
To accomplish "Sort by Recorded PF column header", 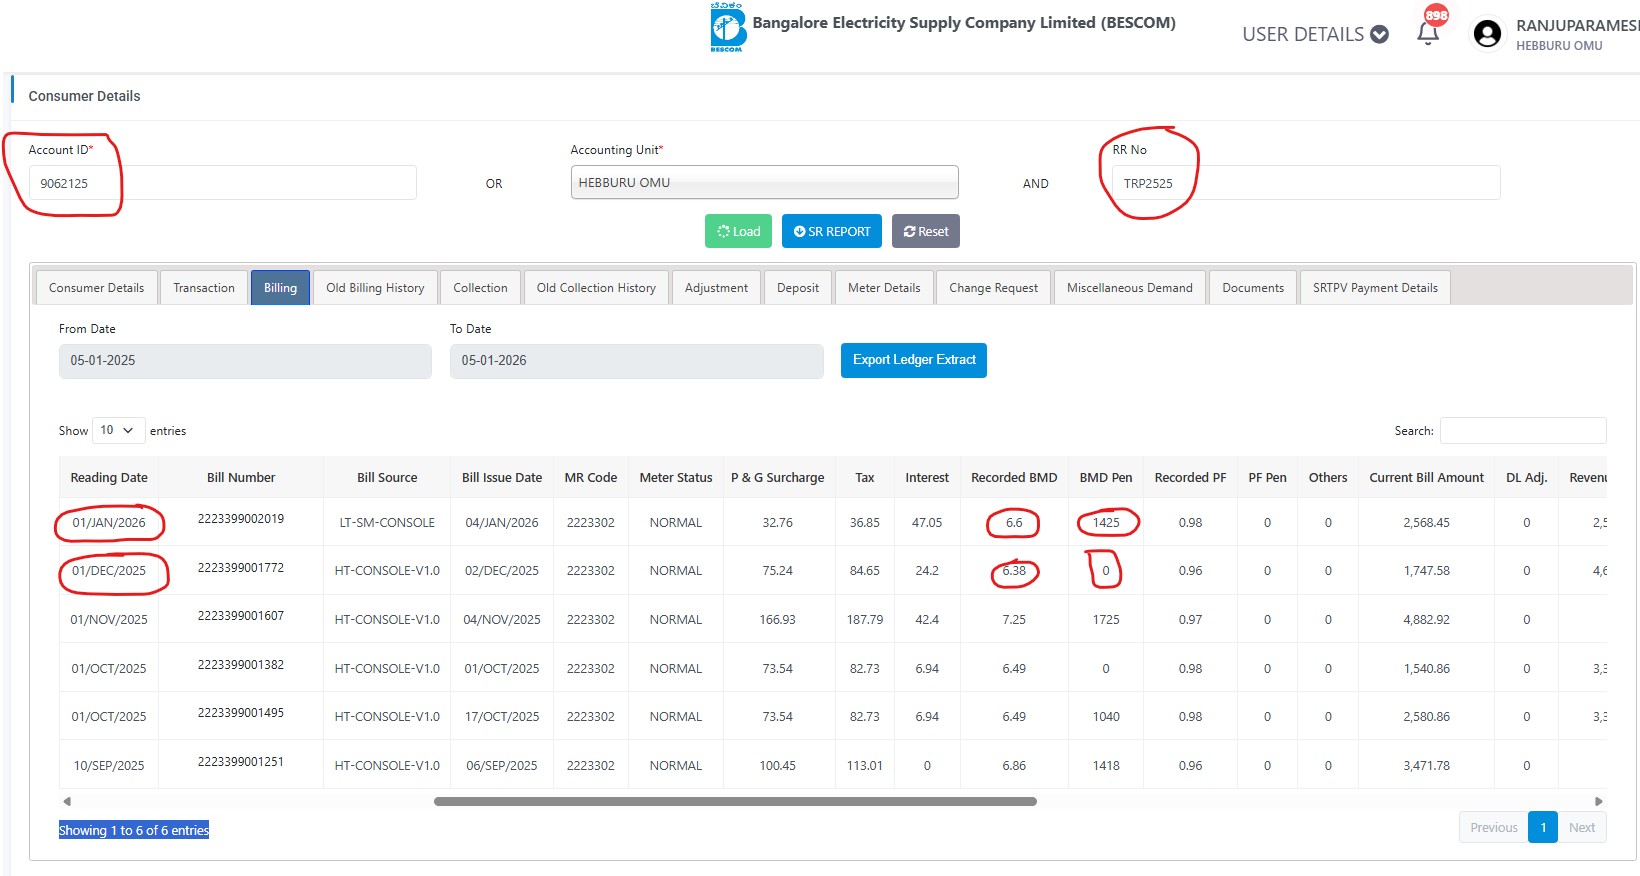I will [1190, 478].
